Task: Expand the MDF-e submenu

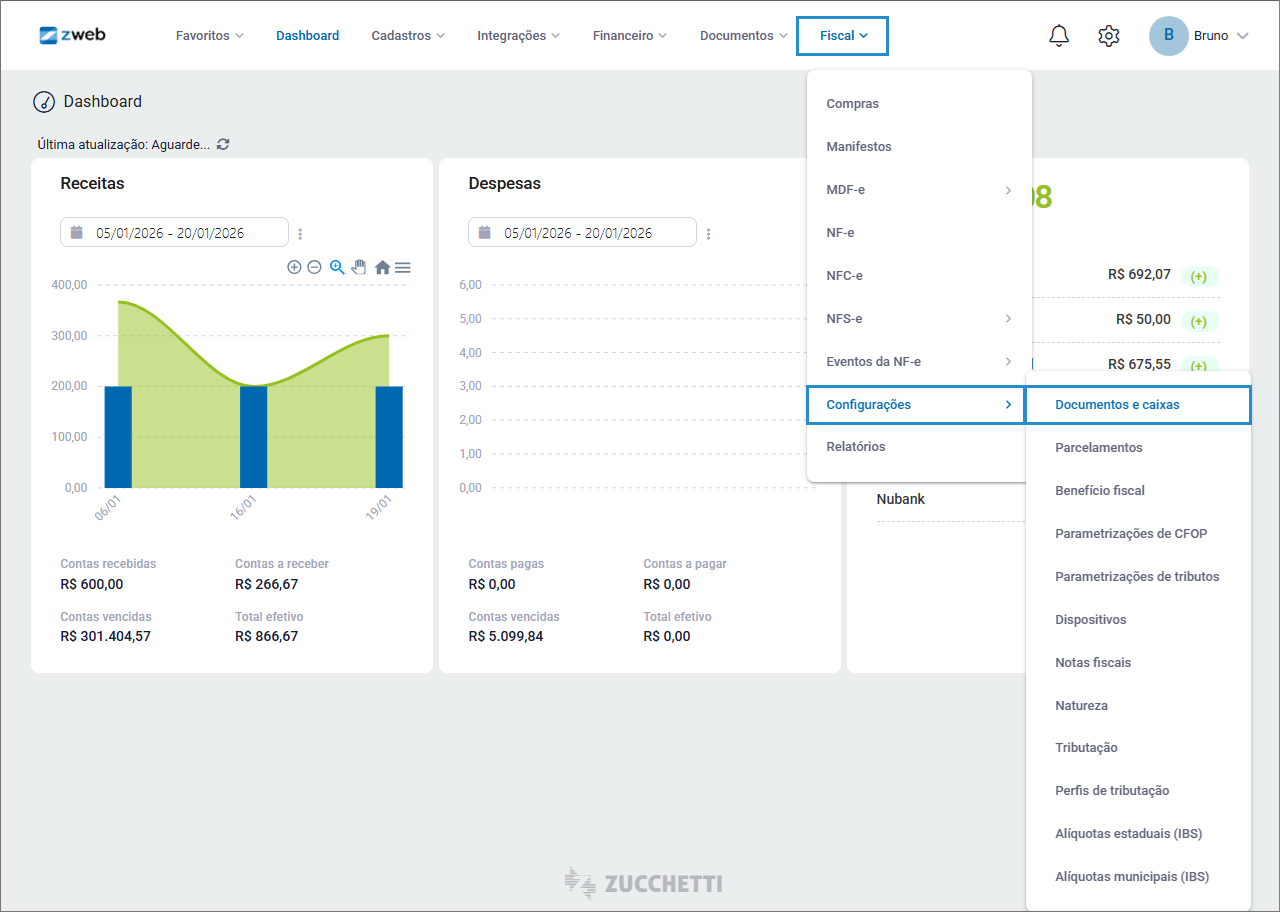Action: click(919, 190)
